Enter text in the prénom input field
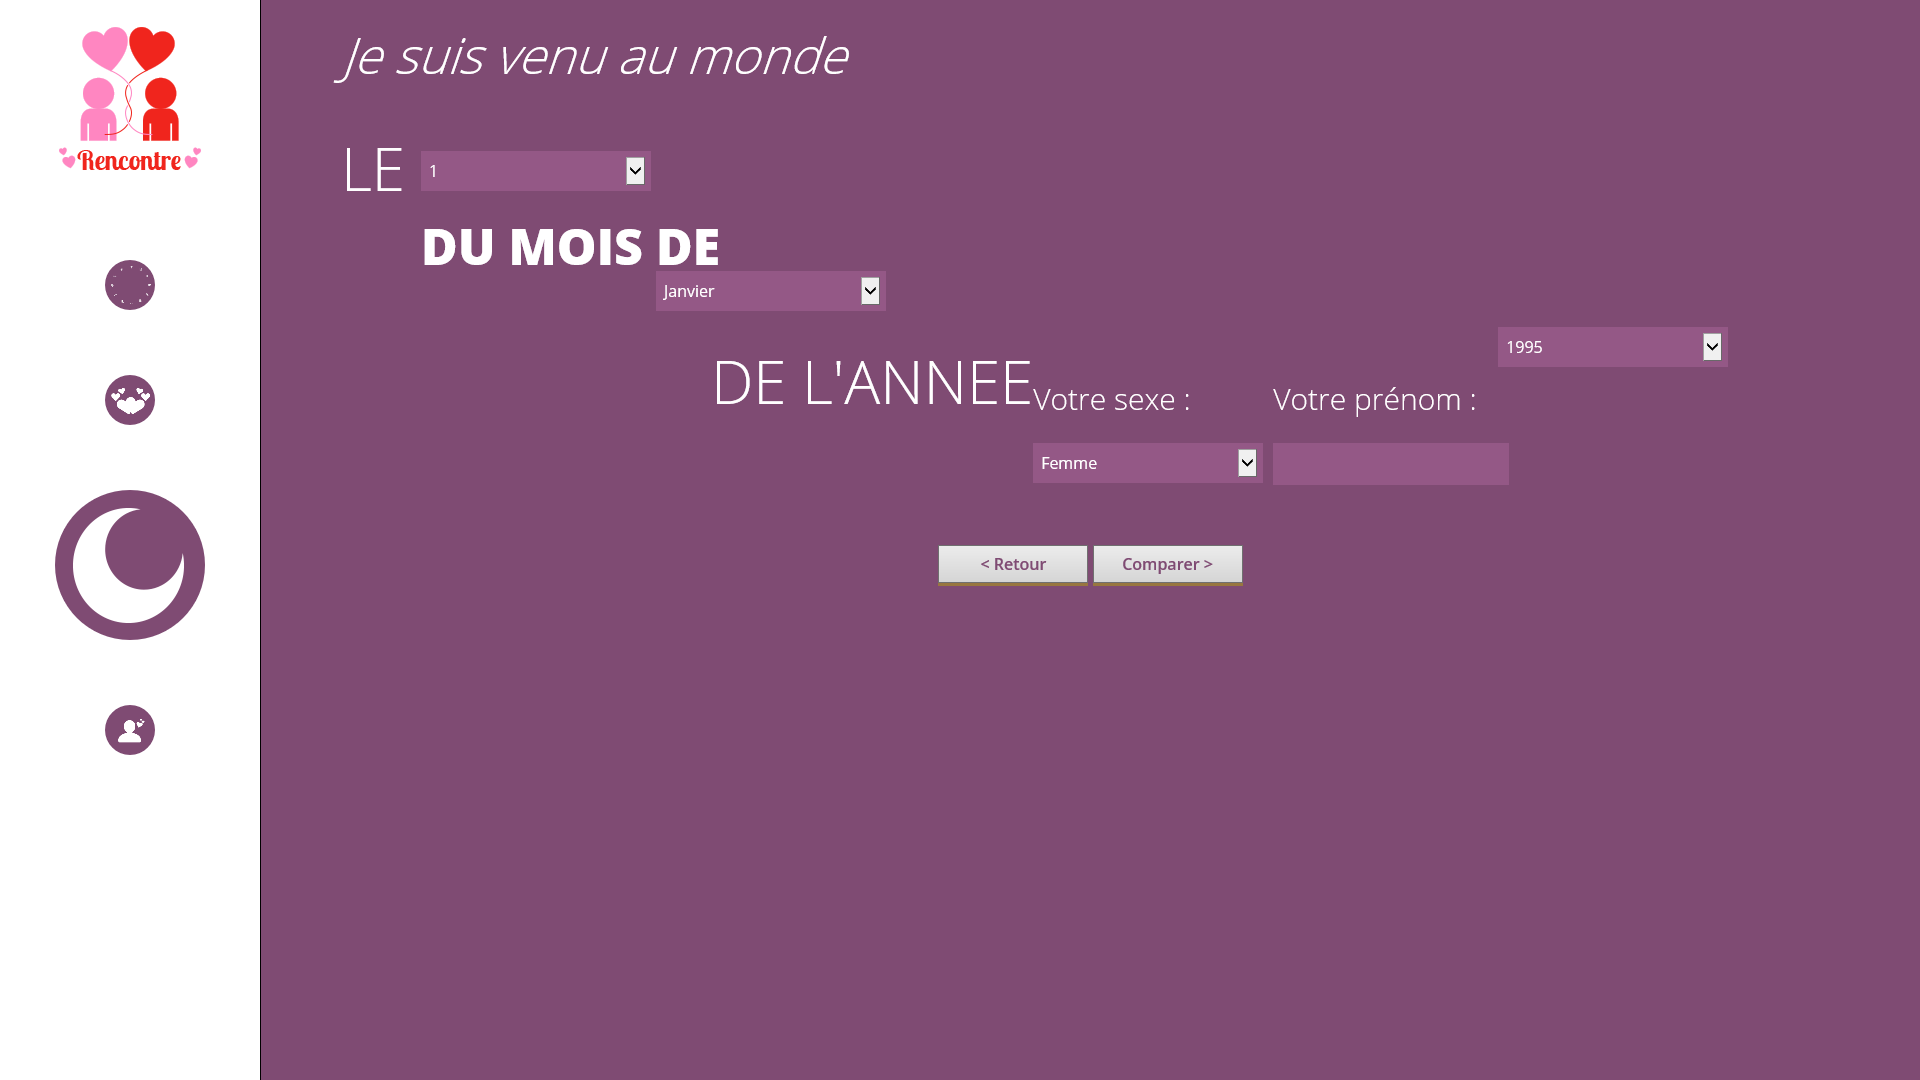1920x1080 pixels. [x=1390, y=463]
